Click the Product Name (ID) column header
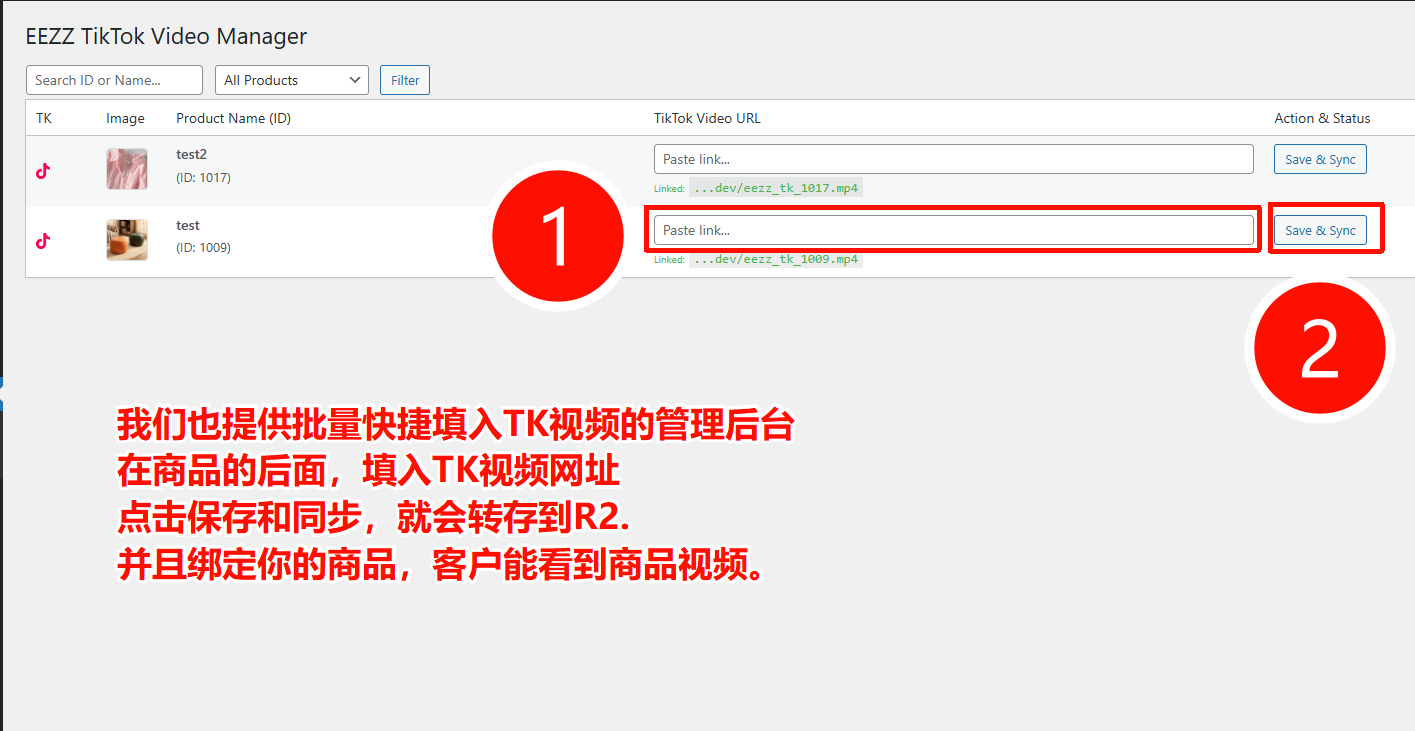Screen dimensions: 1415x731 tap(233, 118)
